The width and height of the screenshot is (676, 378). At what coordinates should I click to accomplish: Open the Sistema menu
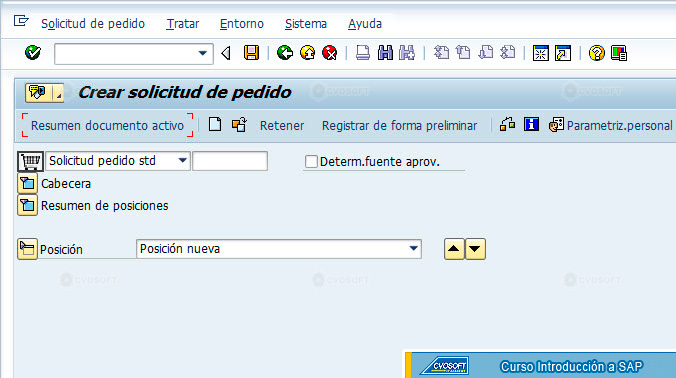(306, 24)
